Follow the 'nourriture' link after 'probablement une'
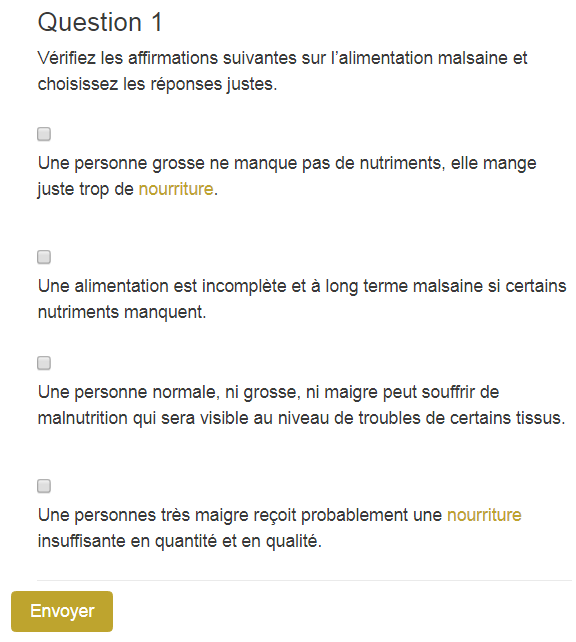Viewport: 576px width, 642px height. (x=484, y=515)
